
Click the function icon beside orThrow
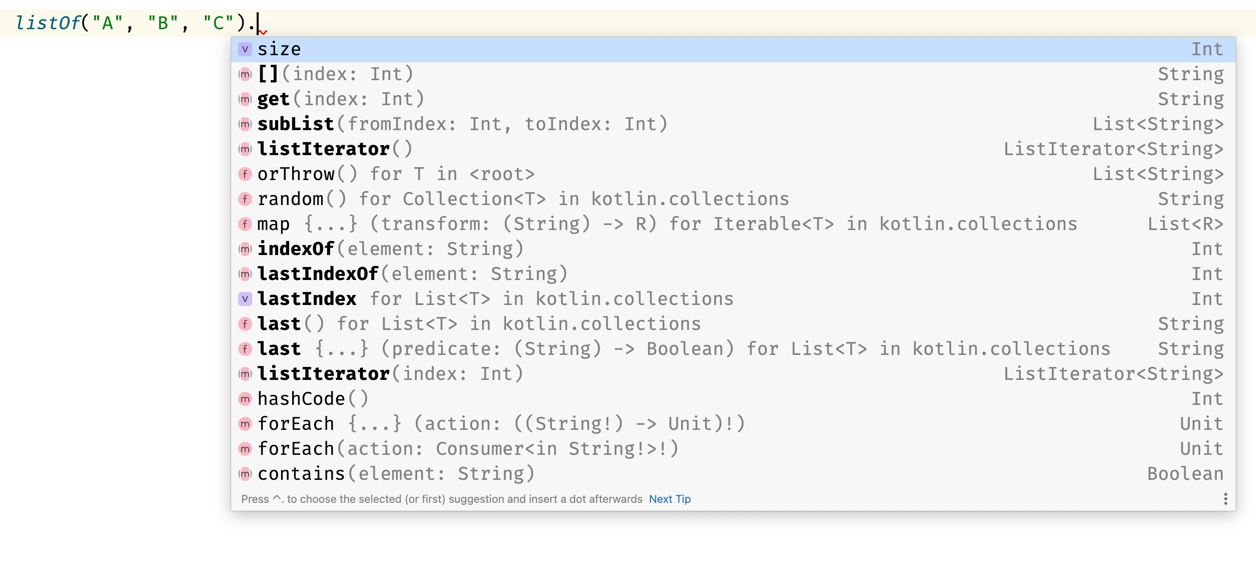pos(245,174)
